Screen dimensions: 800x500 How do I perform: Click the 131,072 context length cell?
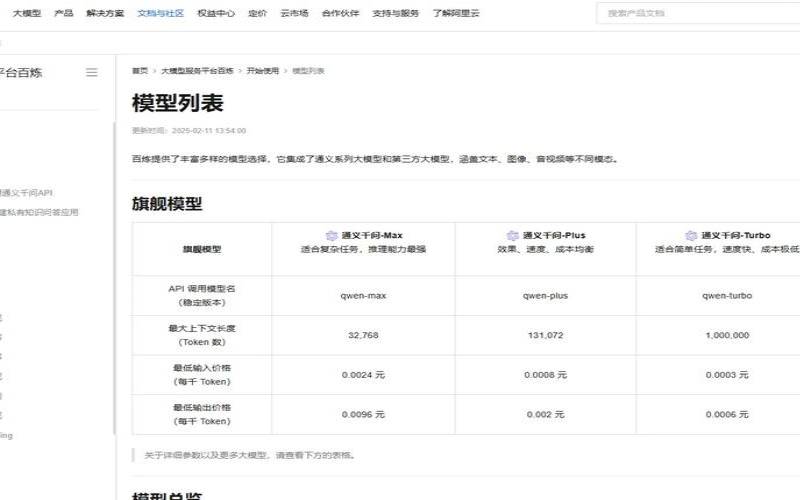point(545,335)
